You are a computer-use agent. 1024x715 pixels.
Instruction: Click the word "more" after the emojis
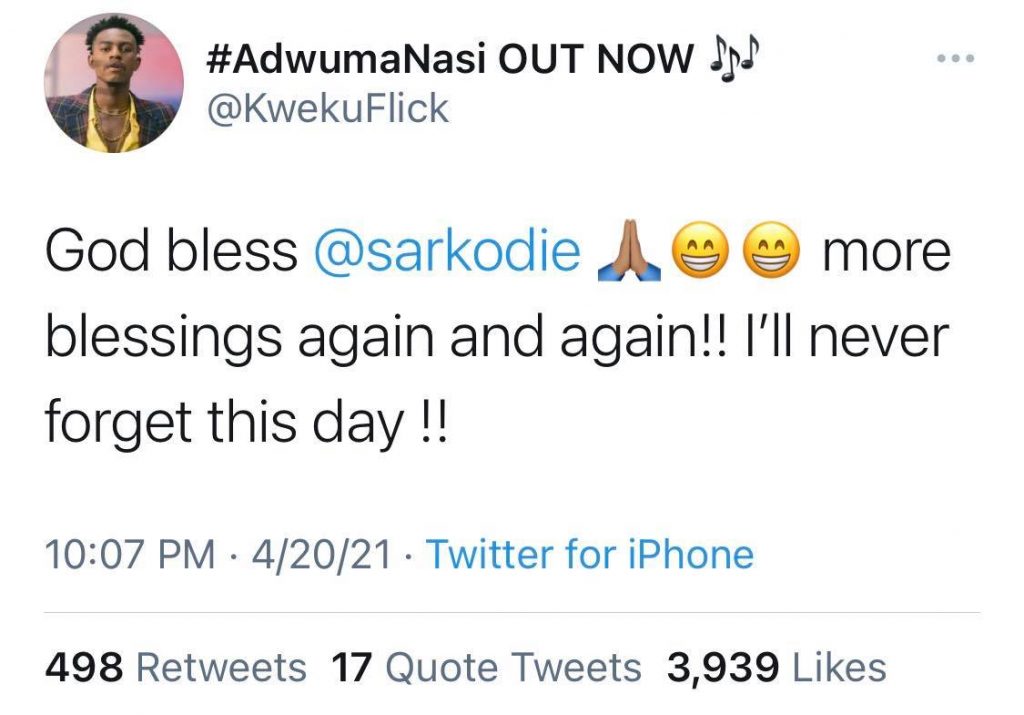coord(884,251)
